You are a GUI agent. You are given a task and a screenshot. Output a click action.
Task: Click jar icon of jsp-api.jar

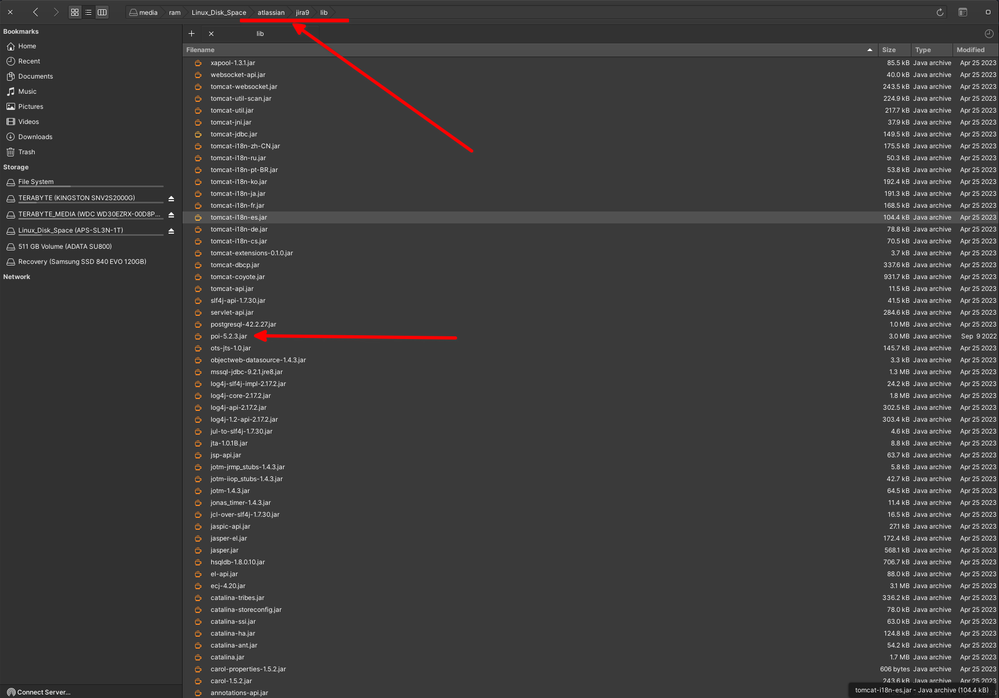click(x=198, y=455)
